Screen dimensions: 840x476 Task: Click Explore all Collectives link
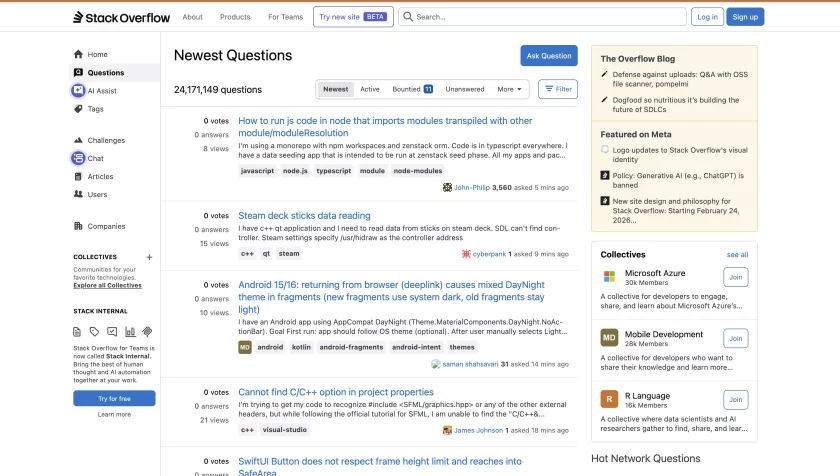pos(108,285)
